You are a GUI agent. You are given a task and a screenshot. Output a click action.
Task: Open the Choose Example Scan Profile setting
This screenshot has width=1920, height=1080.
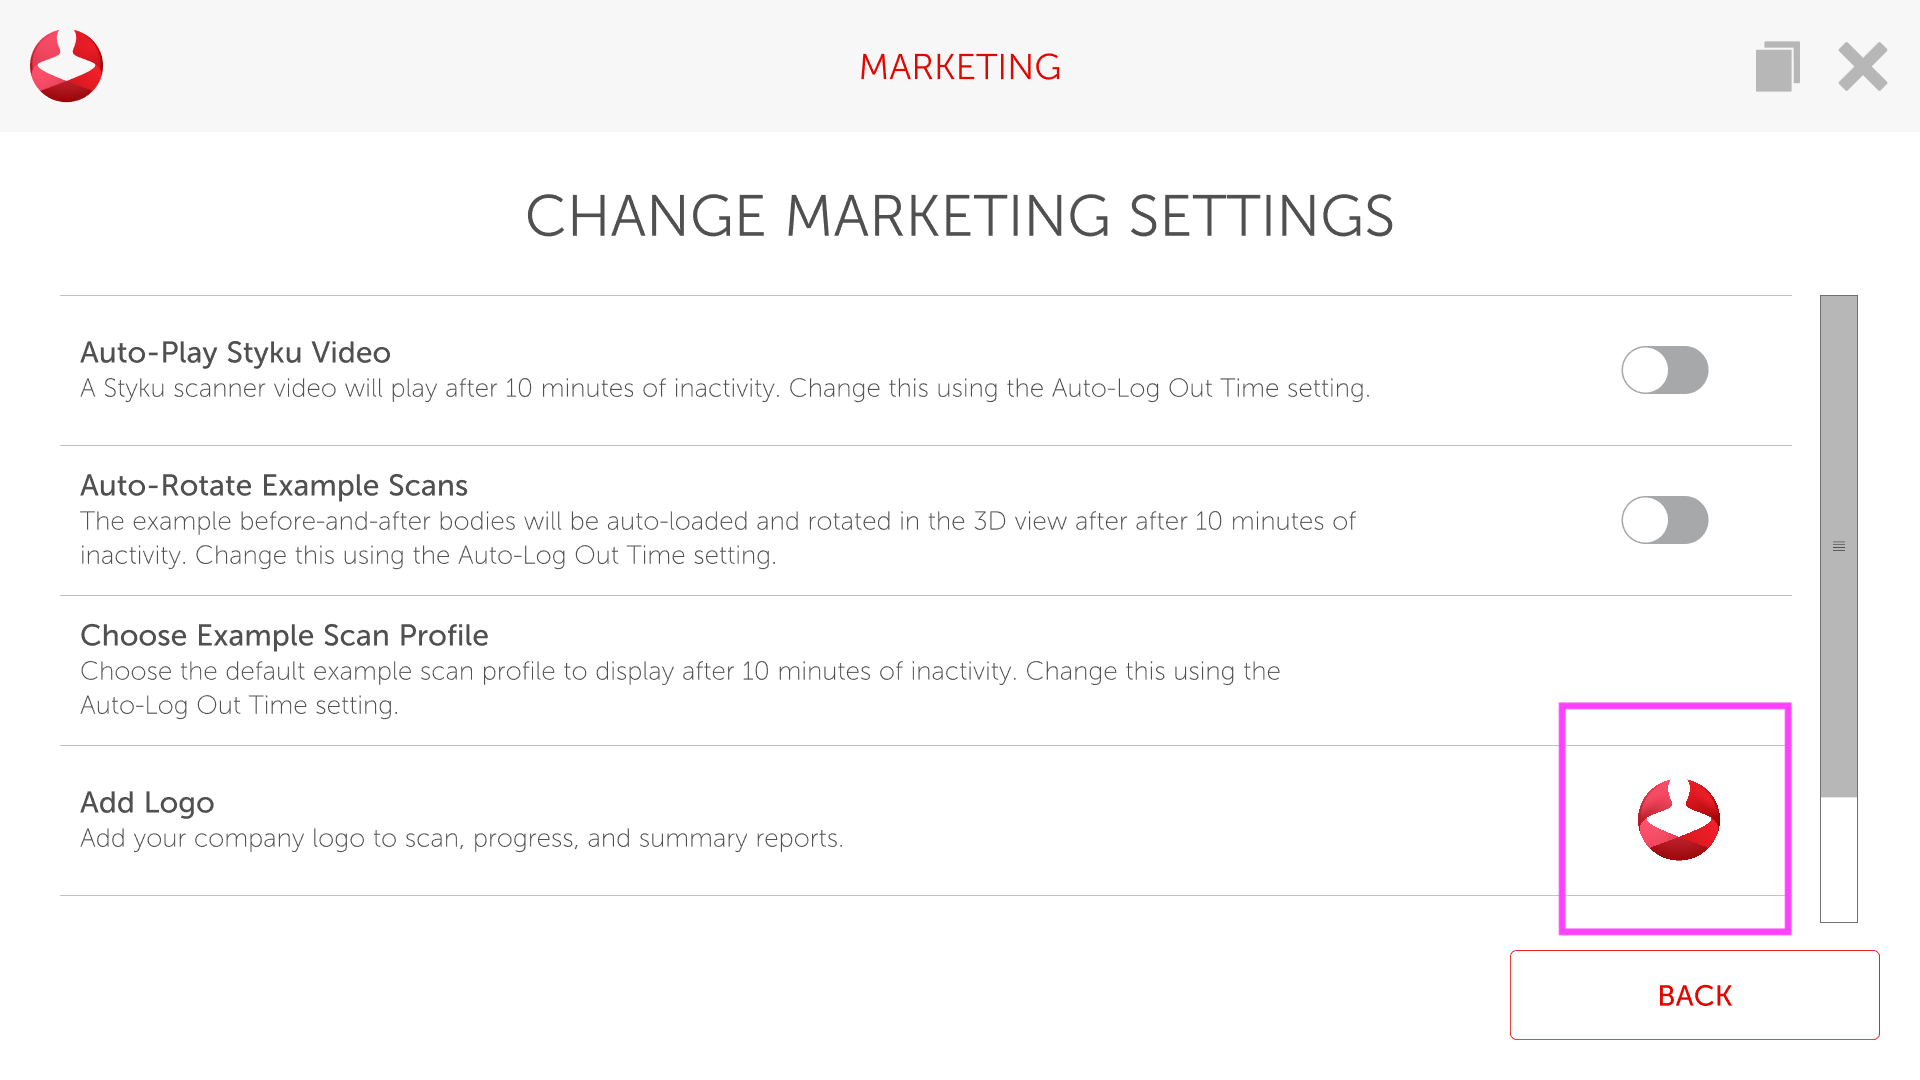pyautogui.click(x=284, y=636)
